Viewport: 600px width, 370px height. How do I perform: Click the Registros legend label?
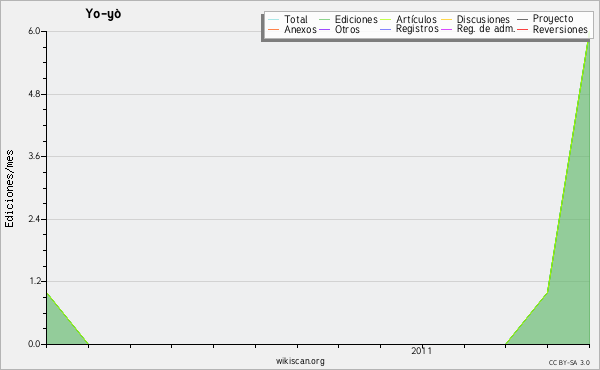[x=417, y=29]
